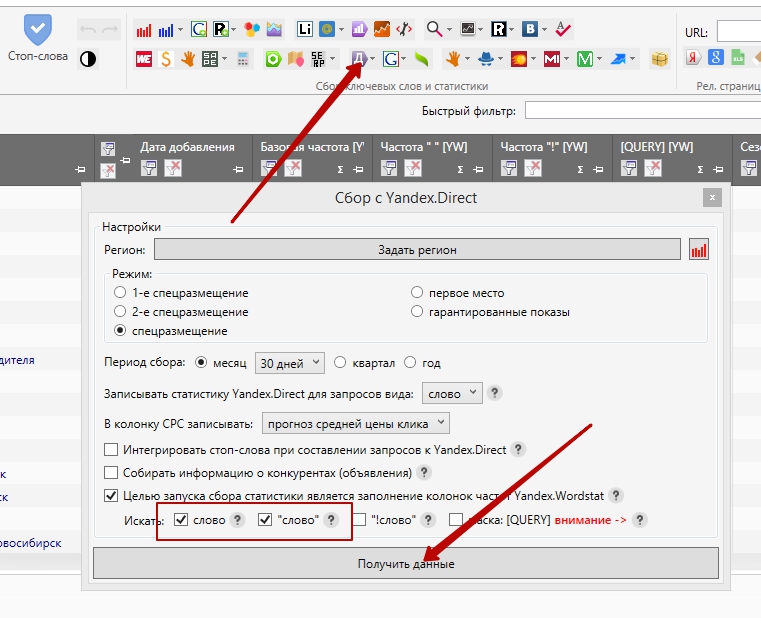This screenshot has height=618, width=761.
Task: Click the blue hat spy icon
Action: click(486, 59)
